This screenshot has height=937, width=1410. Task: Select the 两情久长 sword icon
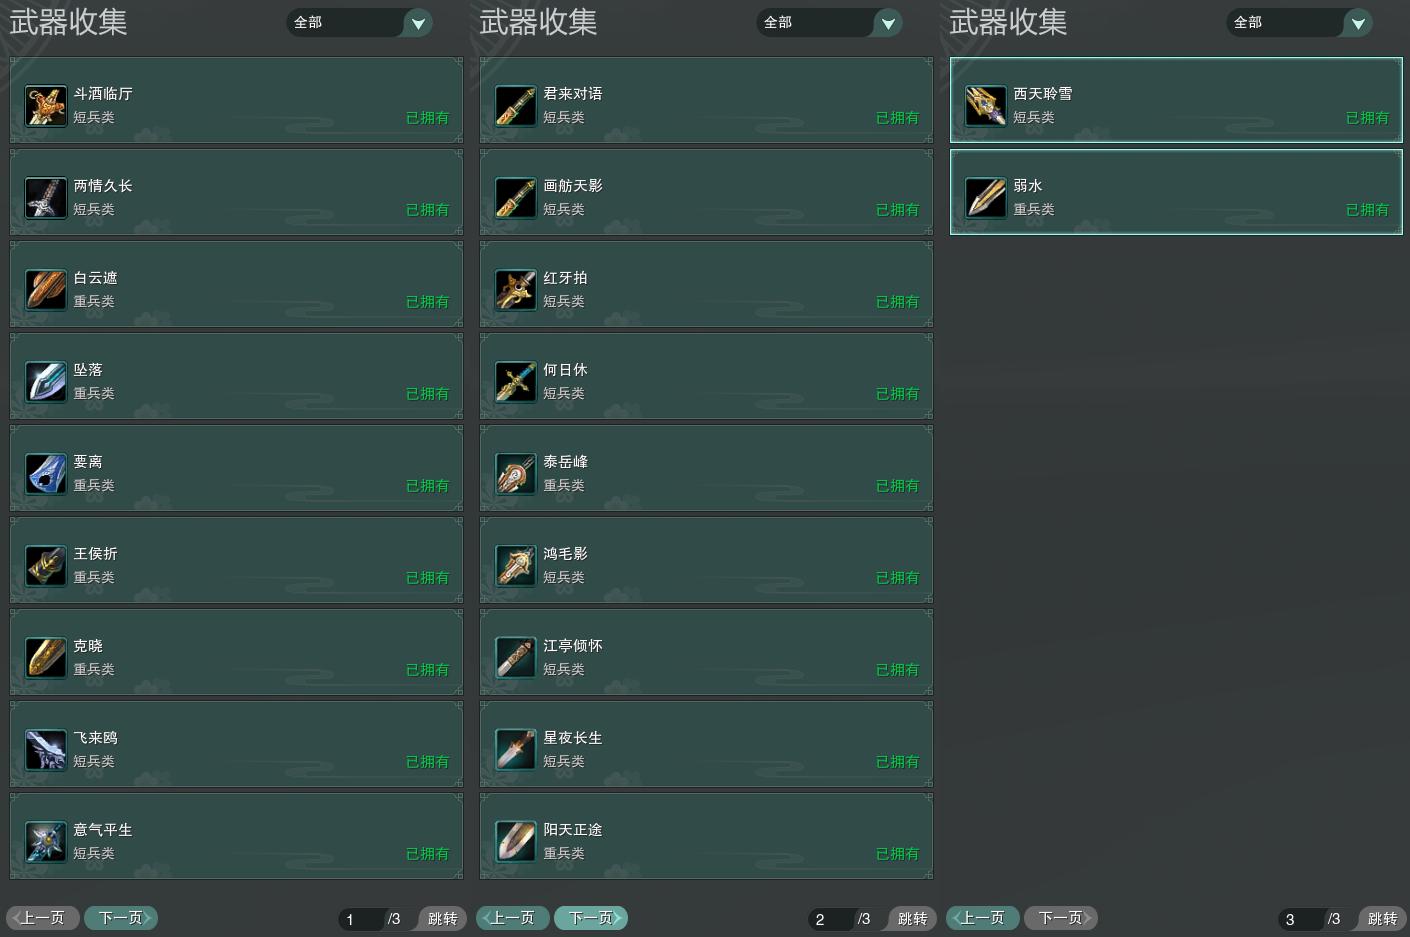46,198
